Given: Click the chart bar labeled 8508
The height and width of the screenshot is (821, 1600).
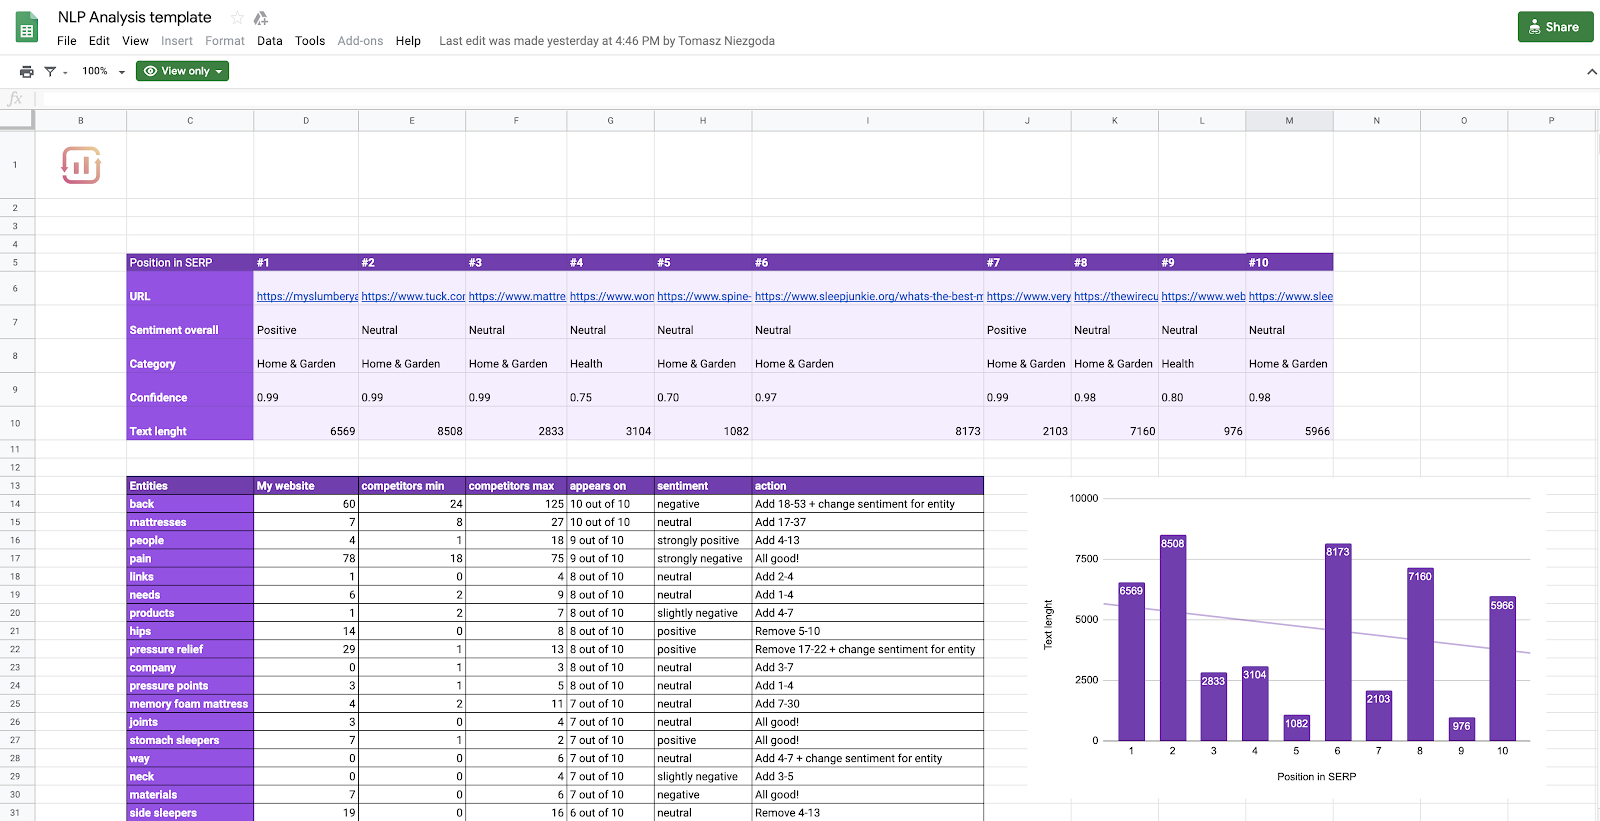Looking at the screenshot, I should (x=1172, y=638).
